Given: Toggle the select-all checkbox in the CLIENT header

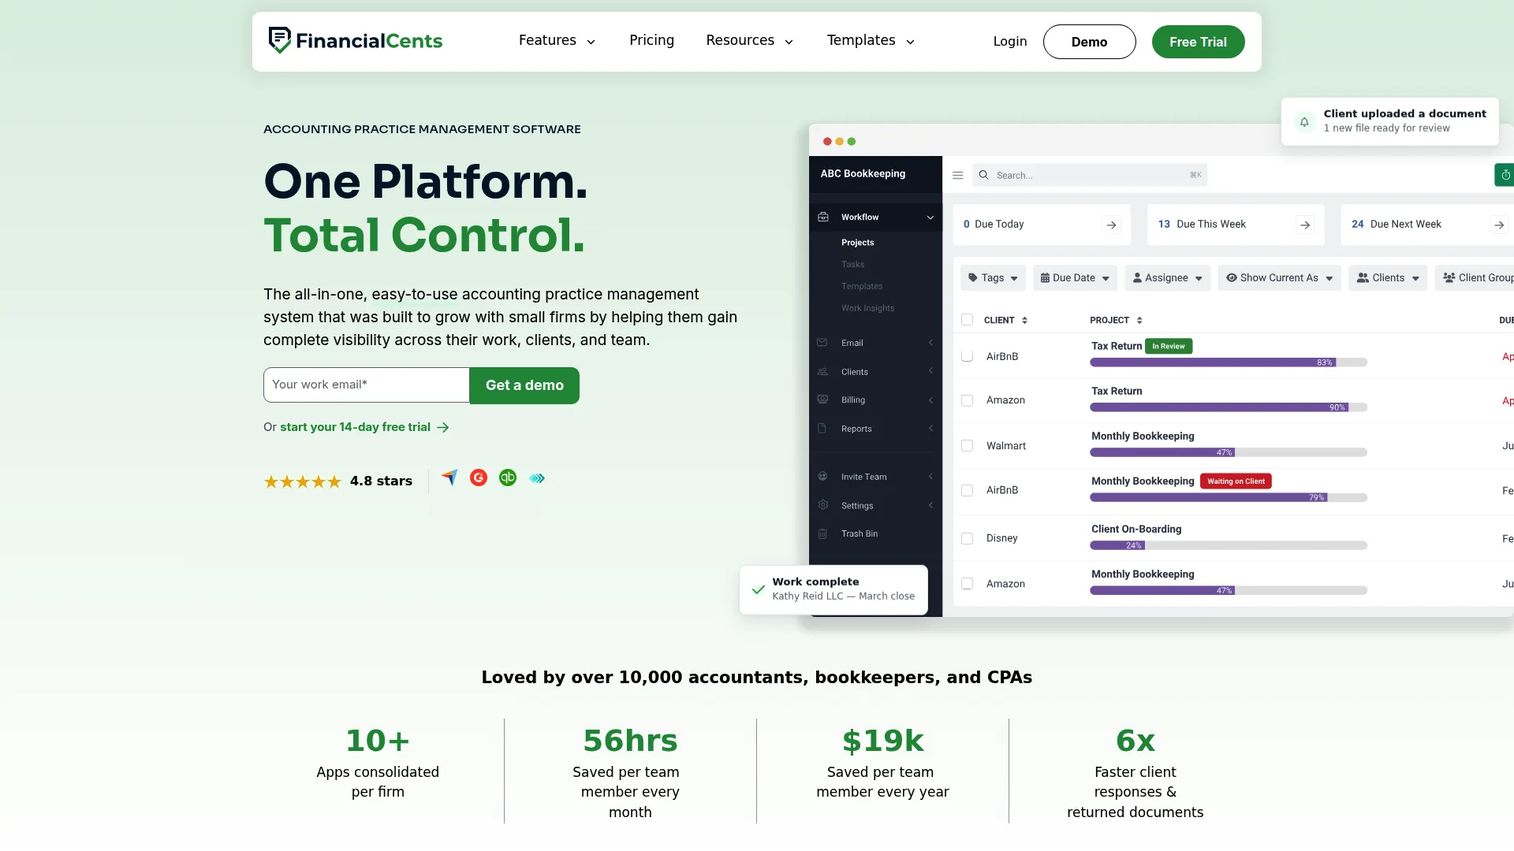Looking at the screenshot, I should tap(967, 320).
